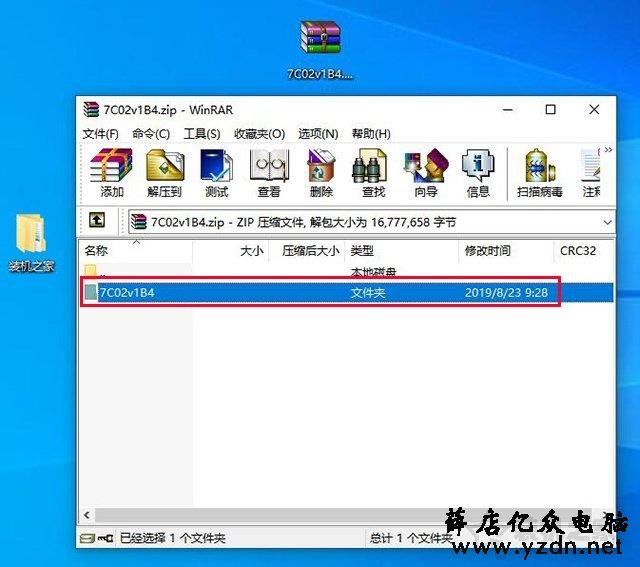The height and width of the screenshot is (567, 640).
Task: Maximize the WinRAR window
Action: [x=551, y=110]
